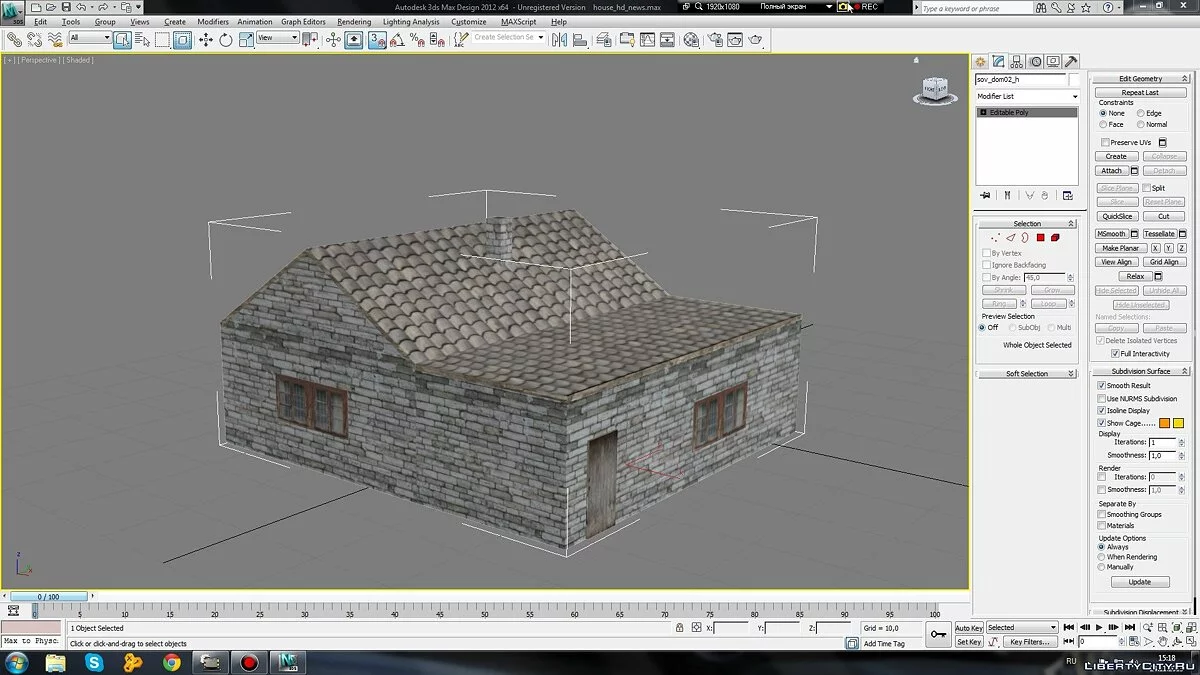Open the Rendering menu
Viewport: 1200px width, 675px height.
354,21
